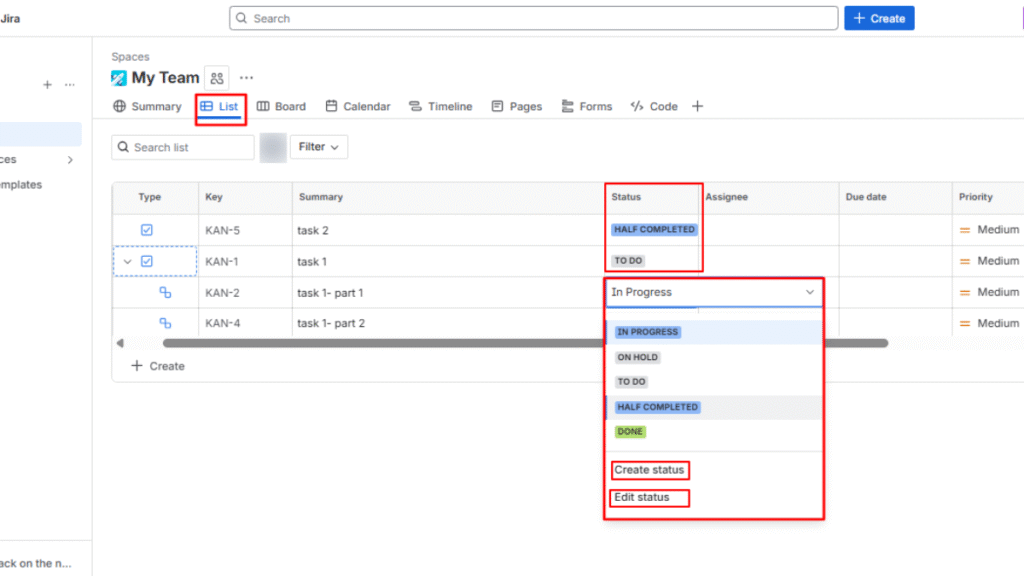The height and width of the screenshot is (576, 1024).
Task: Collapse the KAN-1 subtask expander chevron
Action: pos(128,260)
